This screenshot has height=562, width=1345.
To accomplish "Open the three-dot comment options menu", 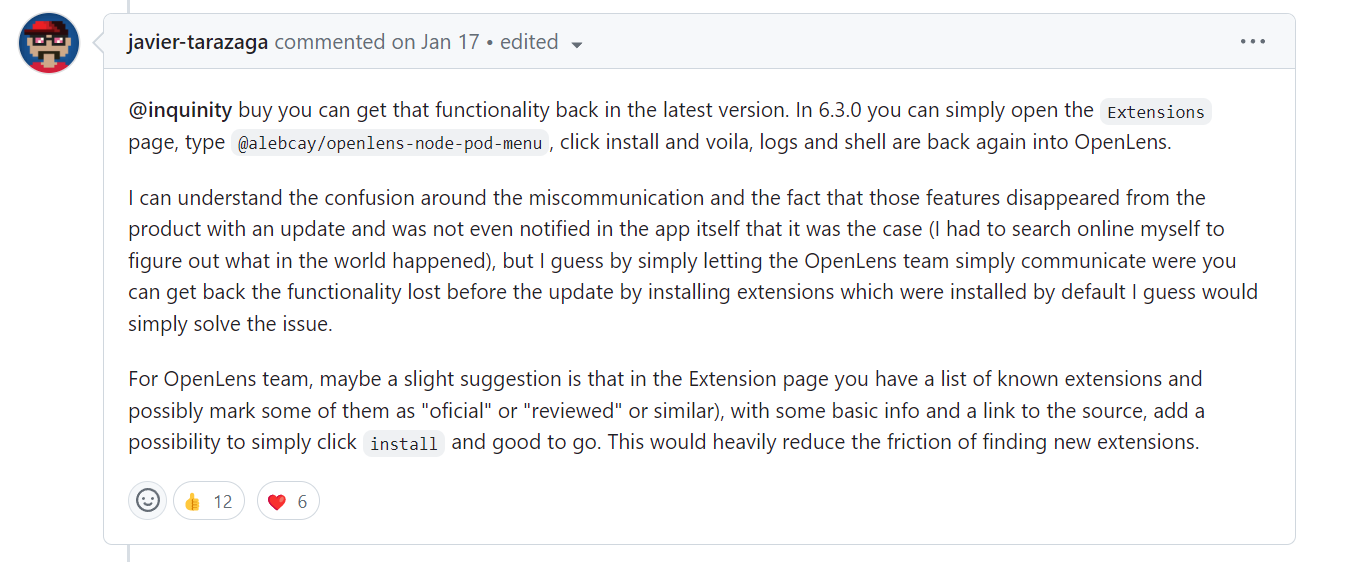I will pyautogui.click(x=1252, y=42).
